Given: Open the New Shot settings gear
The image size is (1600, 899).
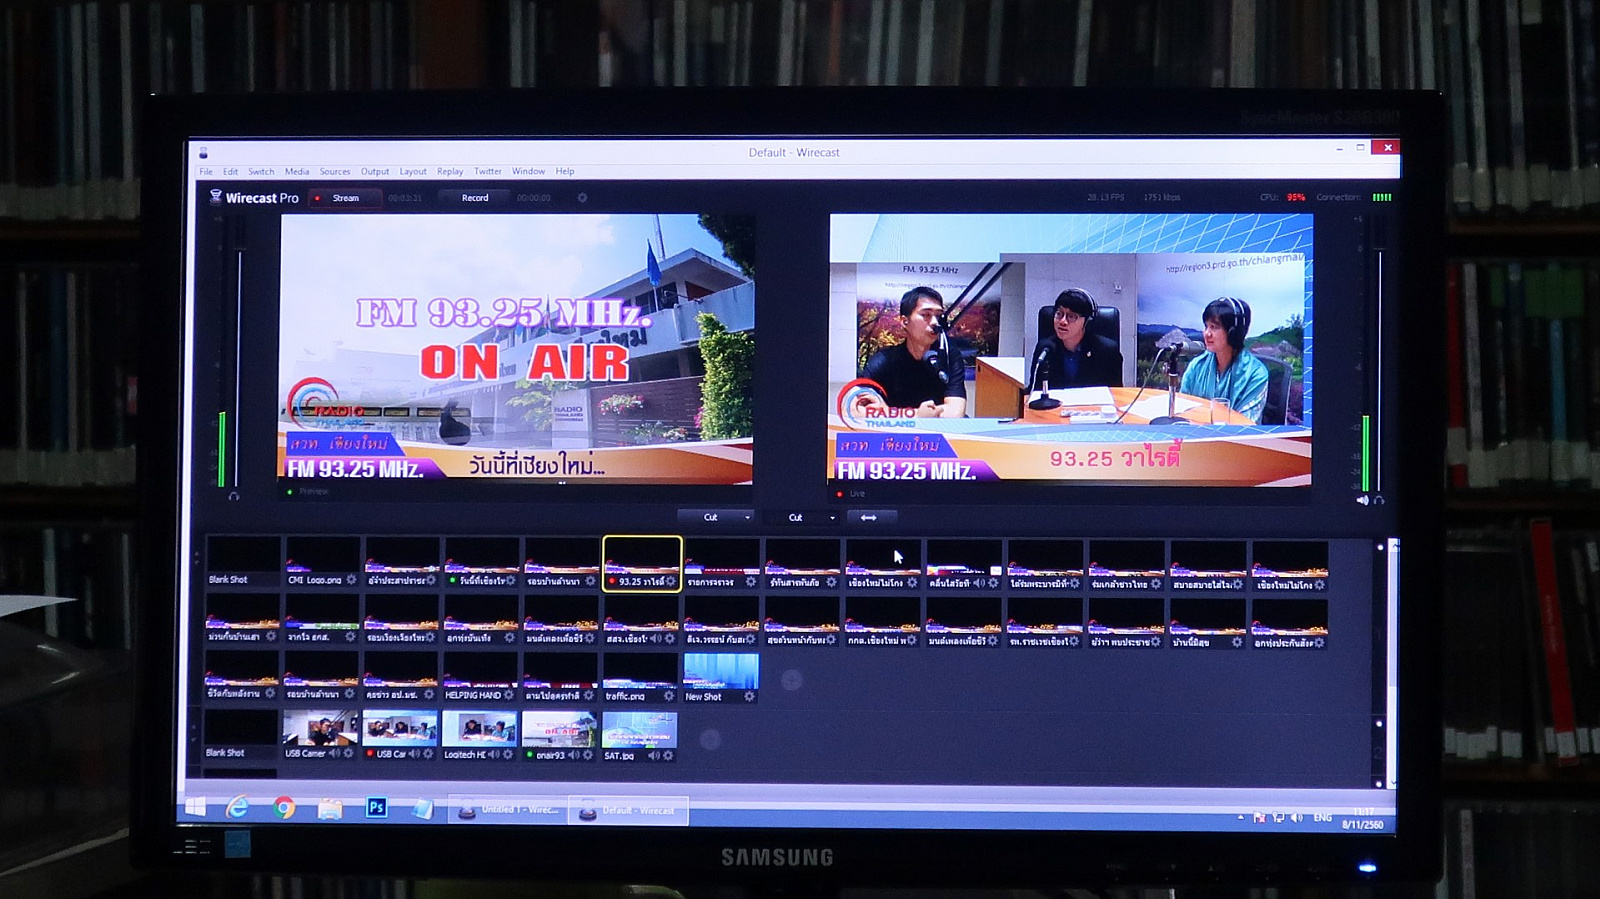Looking at the screenshot, I should [749, 697].
